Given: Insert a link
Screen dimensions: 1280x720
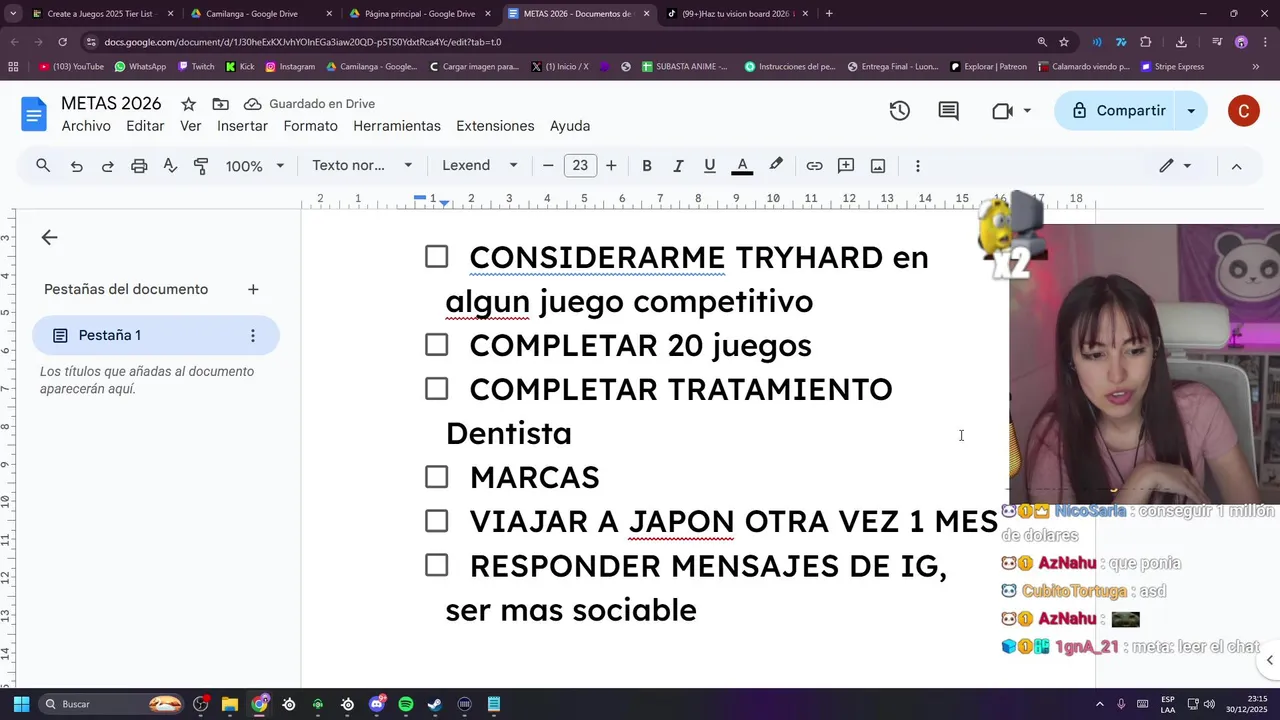Looking at the screenshot, I should (815, 166).
